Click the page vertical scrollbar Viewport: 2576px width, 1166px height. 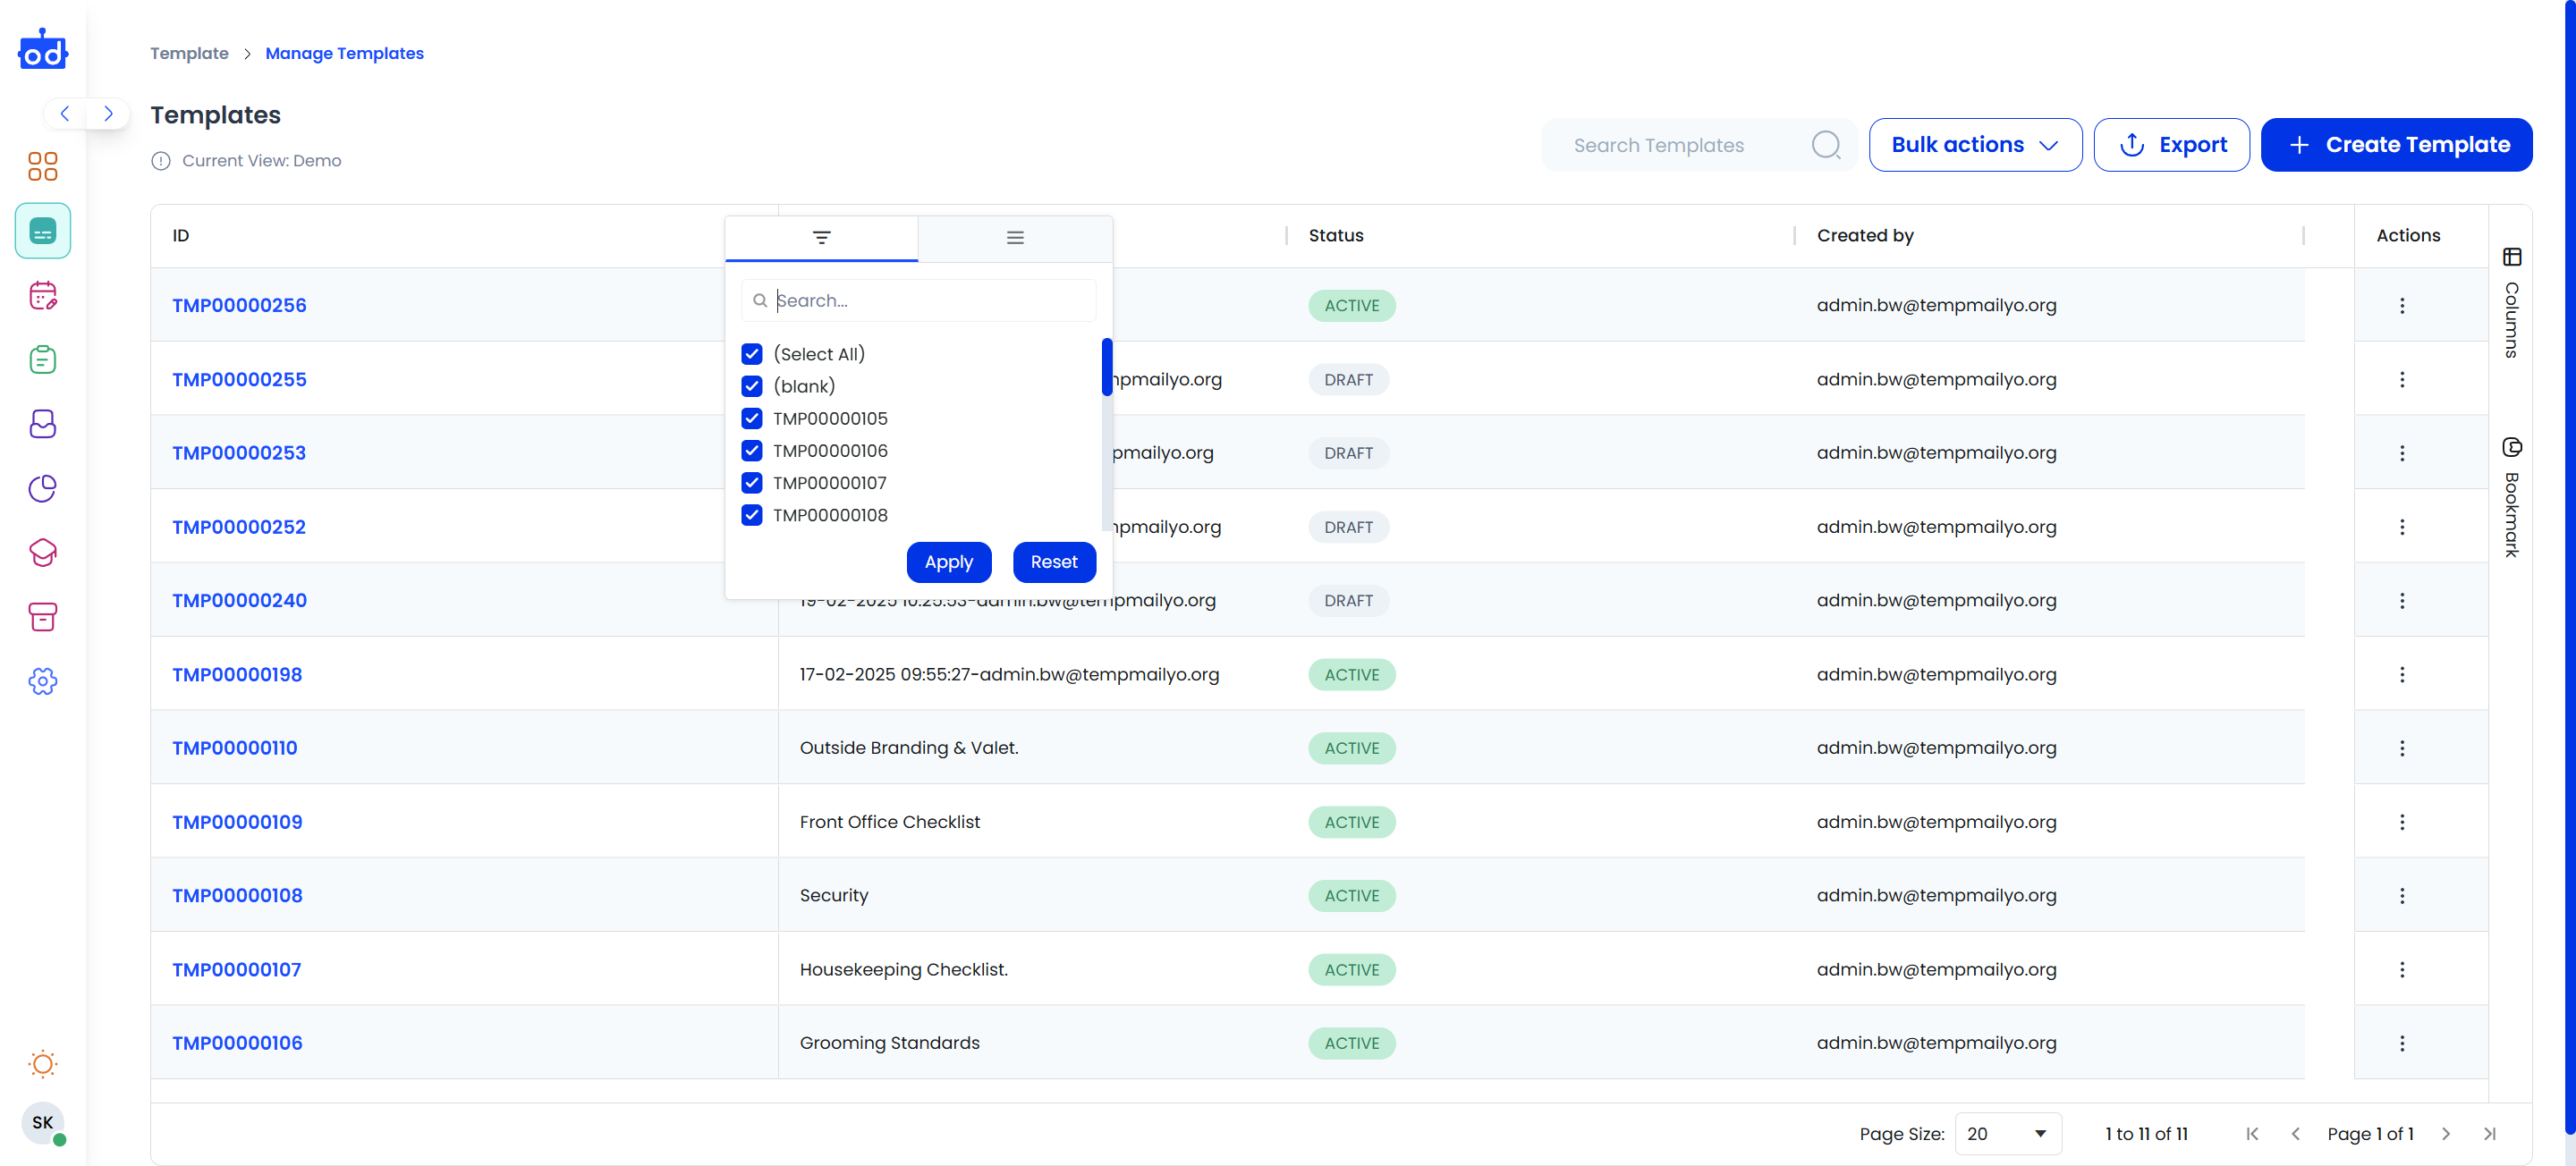[x=2569, y=566]
